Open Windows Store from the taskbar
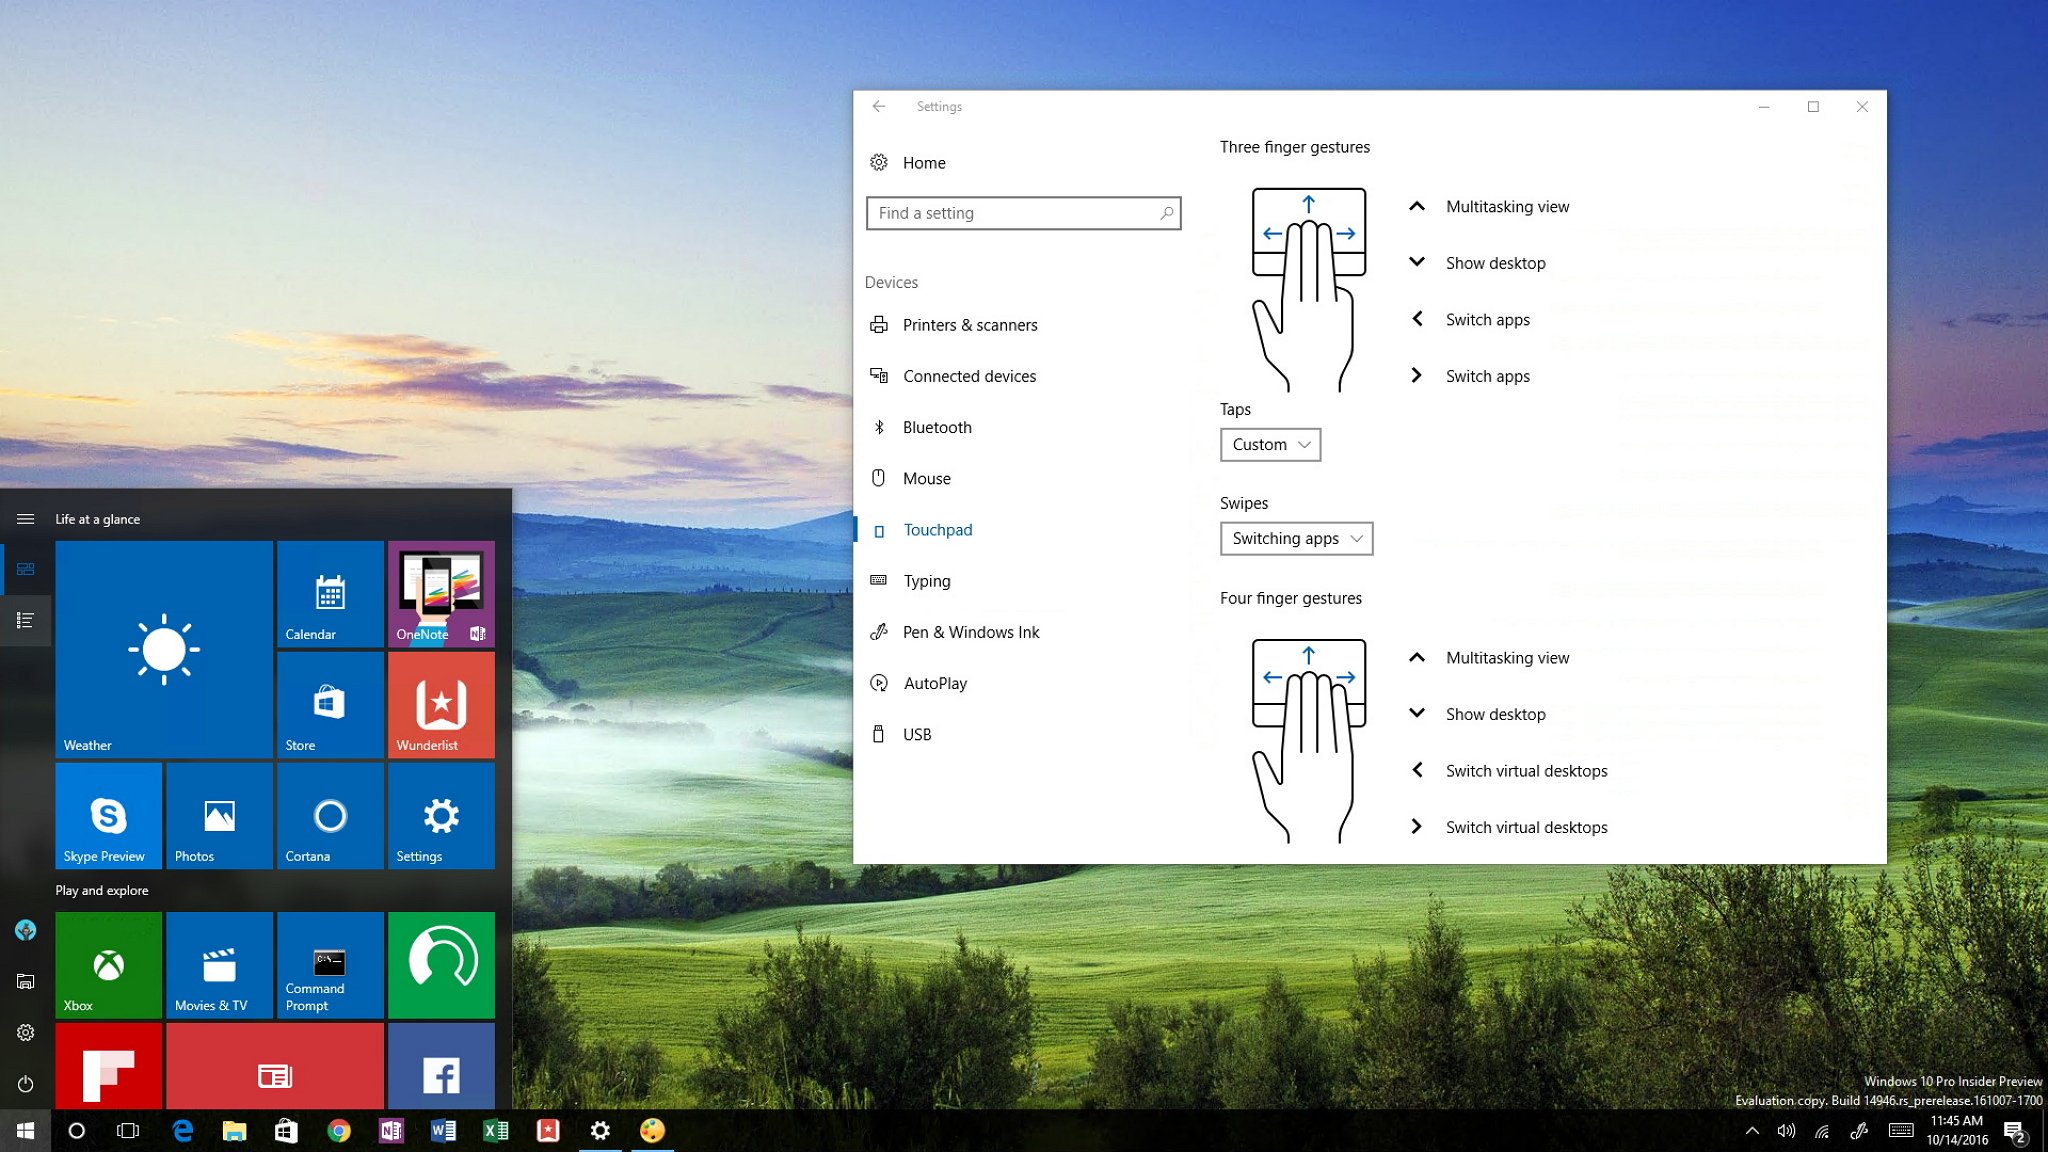Image resolution: width=2048 pixels, height=1152 pixels. (286, 1131)
